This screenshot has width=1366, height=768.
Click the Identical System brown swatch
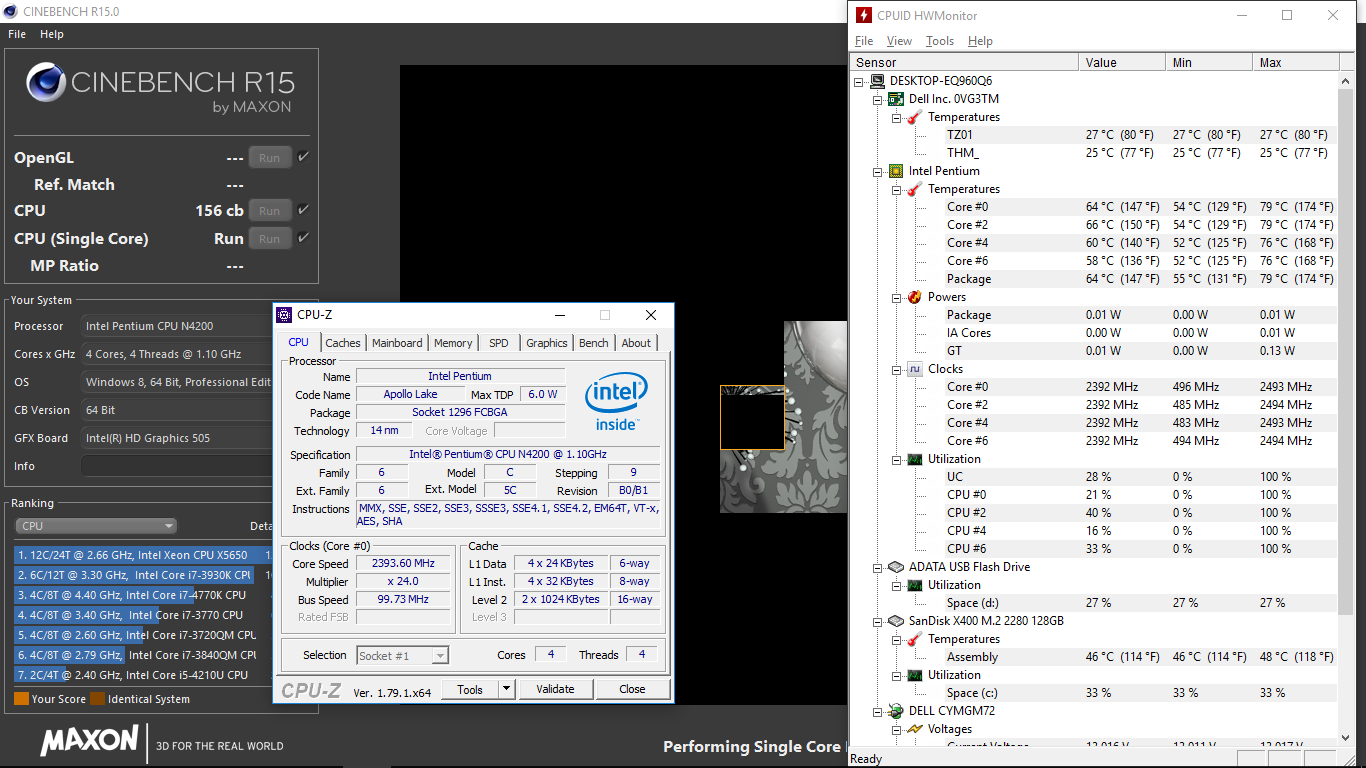[97, 699]
